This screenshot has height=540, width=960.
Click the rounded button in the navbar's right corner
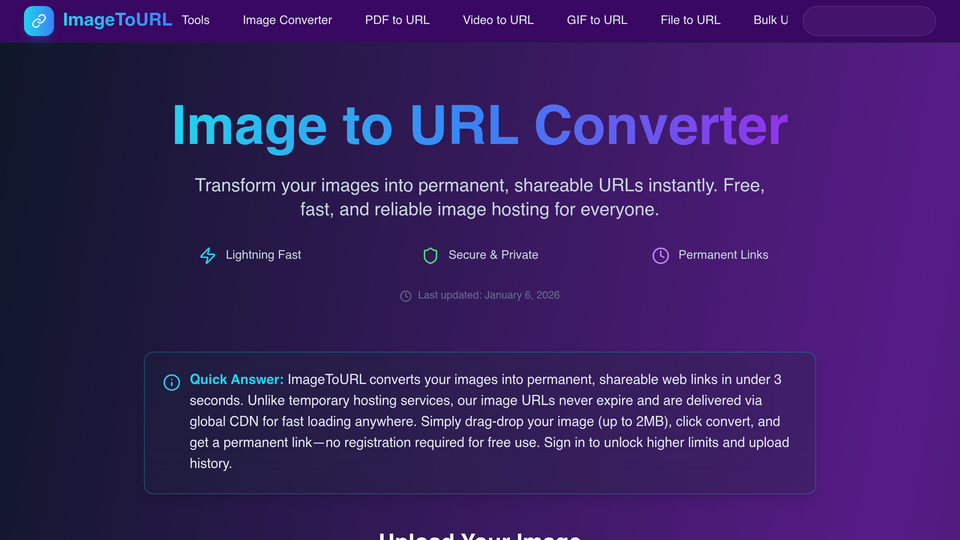(x=869, y=21)
